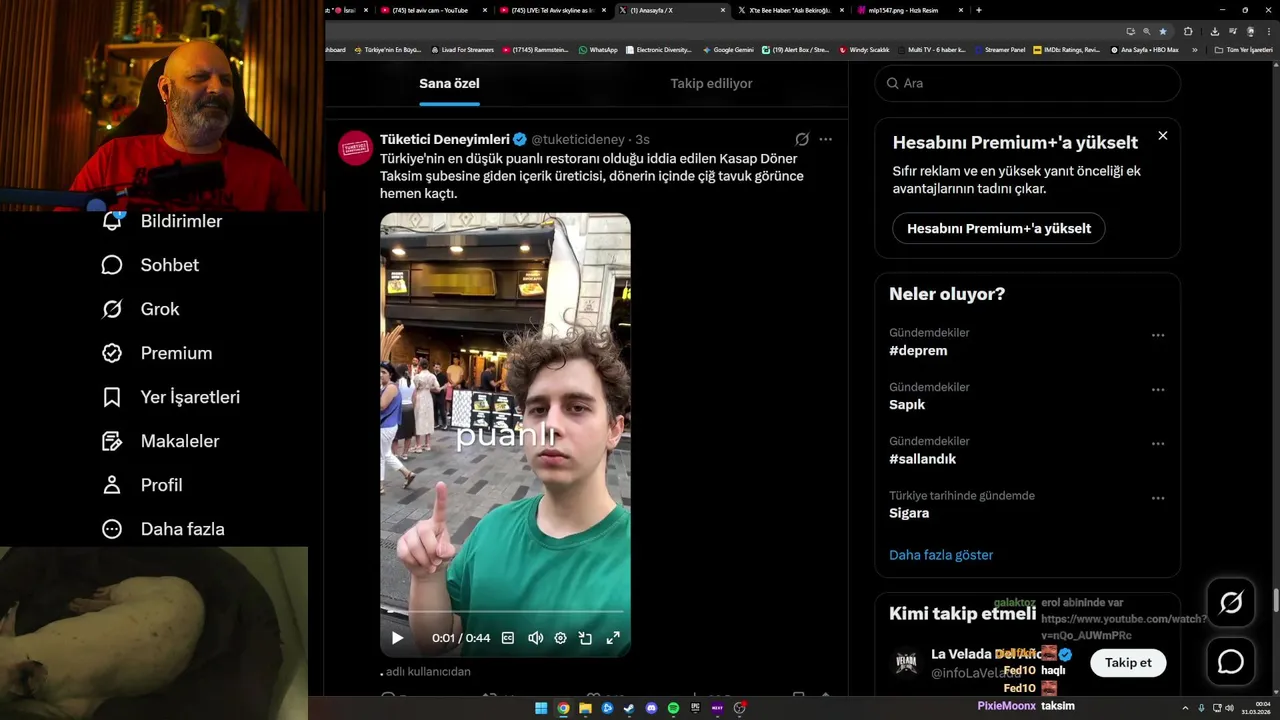Open Discord from the taskbar
The image size is (1280, 720).
(651, 708)
